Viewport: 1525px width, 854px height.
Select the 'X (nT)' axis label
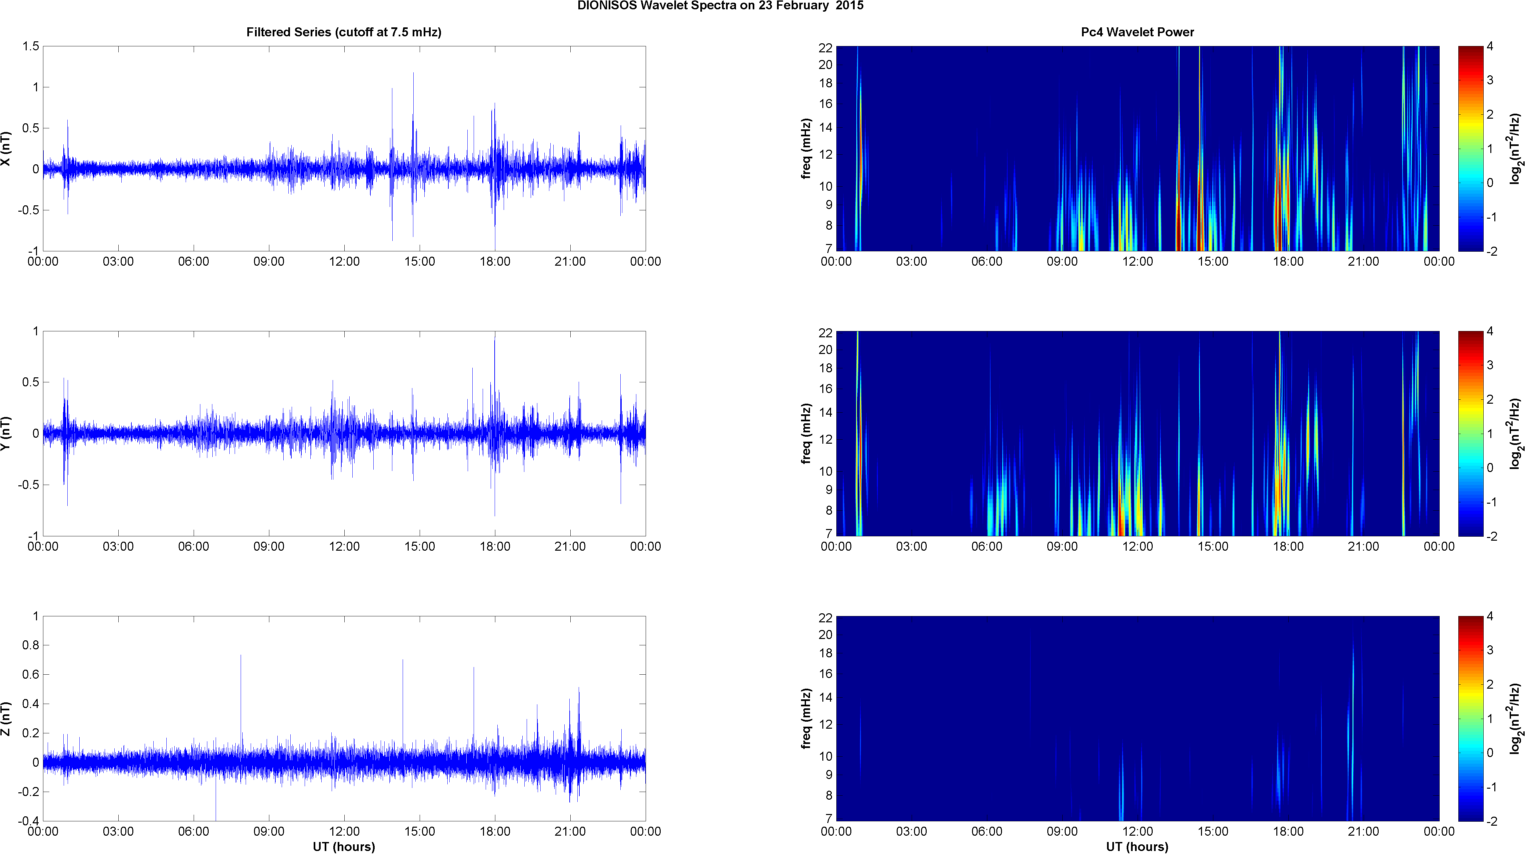coord(6,148)
